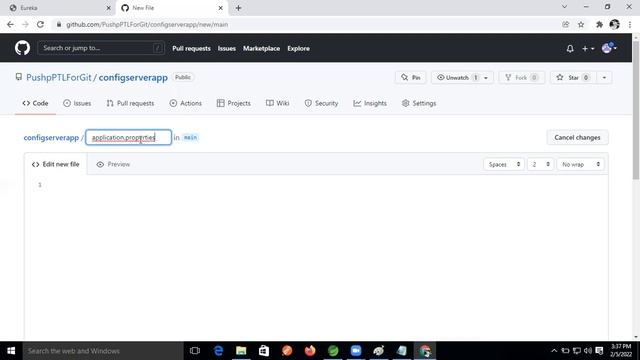The width and height of the screenshot is (640, 360).
Task: Show hidden system tray icons
Action: [554, 351]
